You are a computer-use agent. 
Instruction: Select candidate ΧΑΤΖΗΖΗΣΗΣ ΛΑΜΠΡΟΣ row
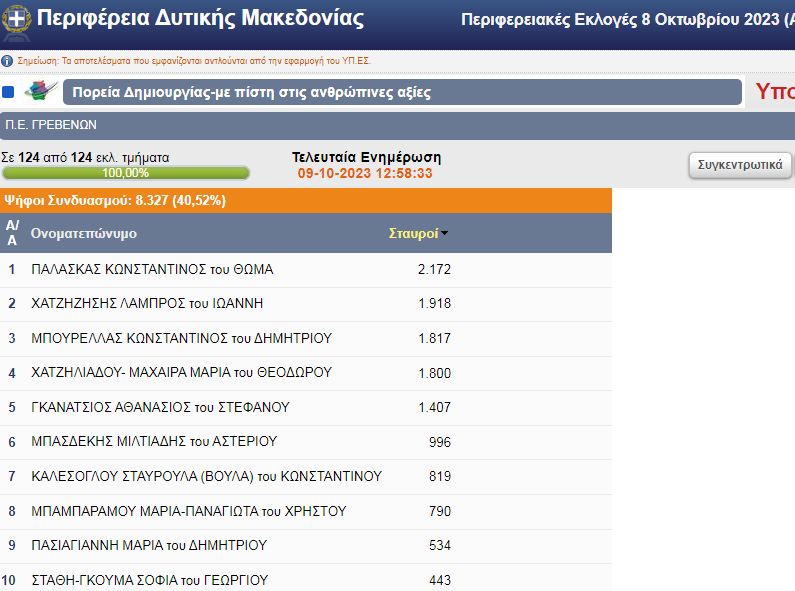click(147, 303)
